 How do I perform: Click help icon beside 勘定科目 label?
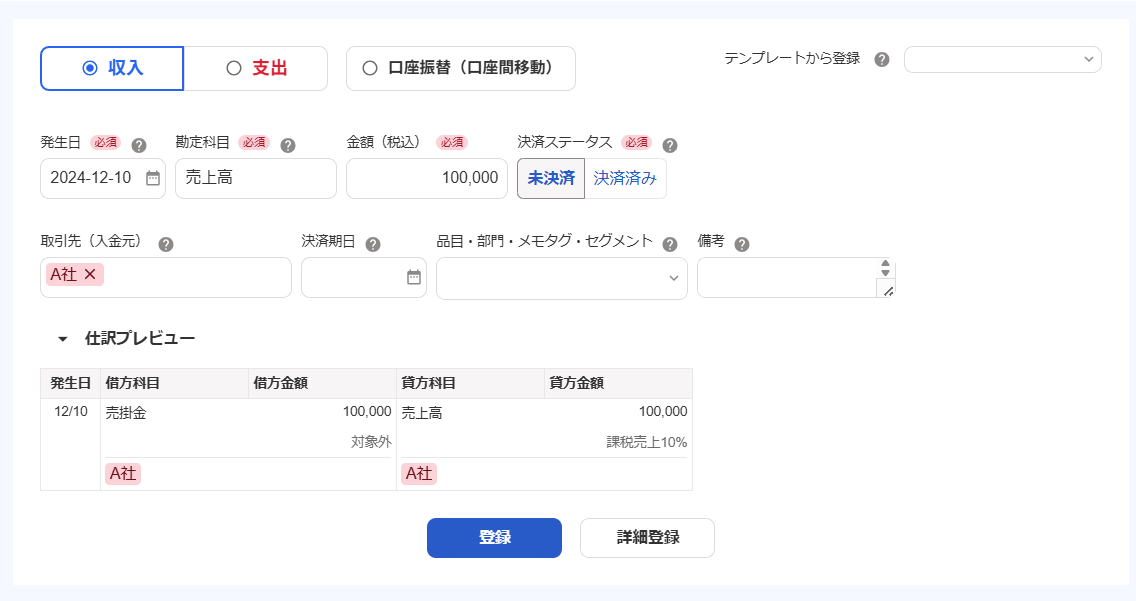pyautogui.click(x=288, y=145)
